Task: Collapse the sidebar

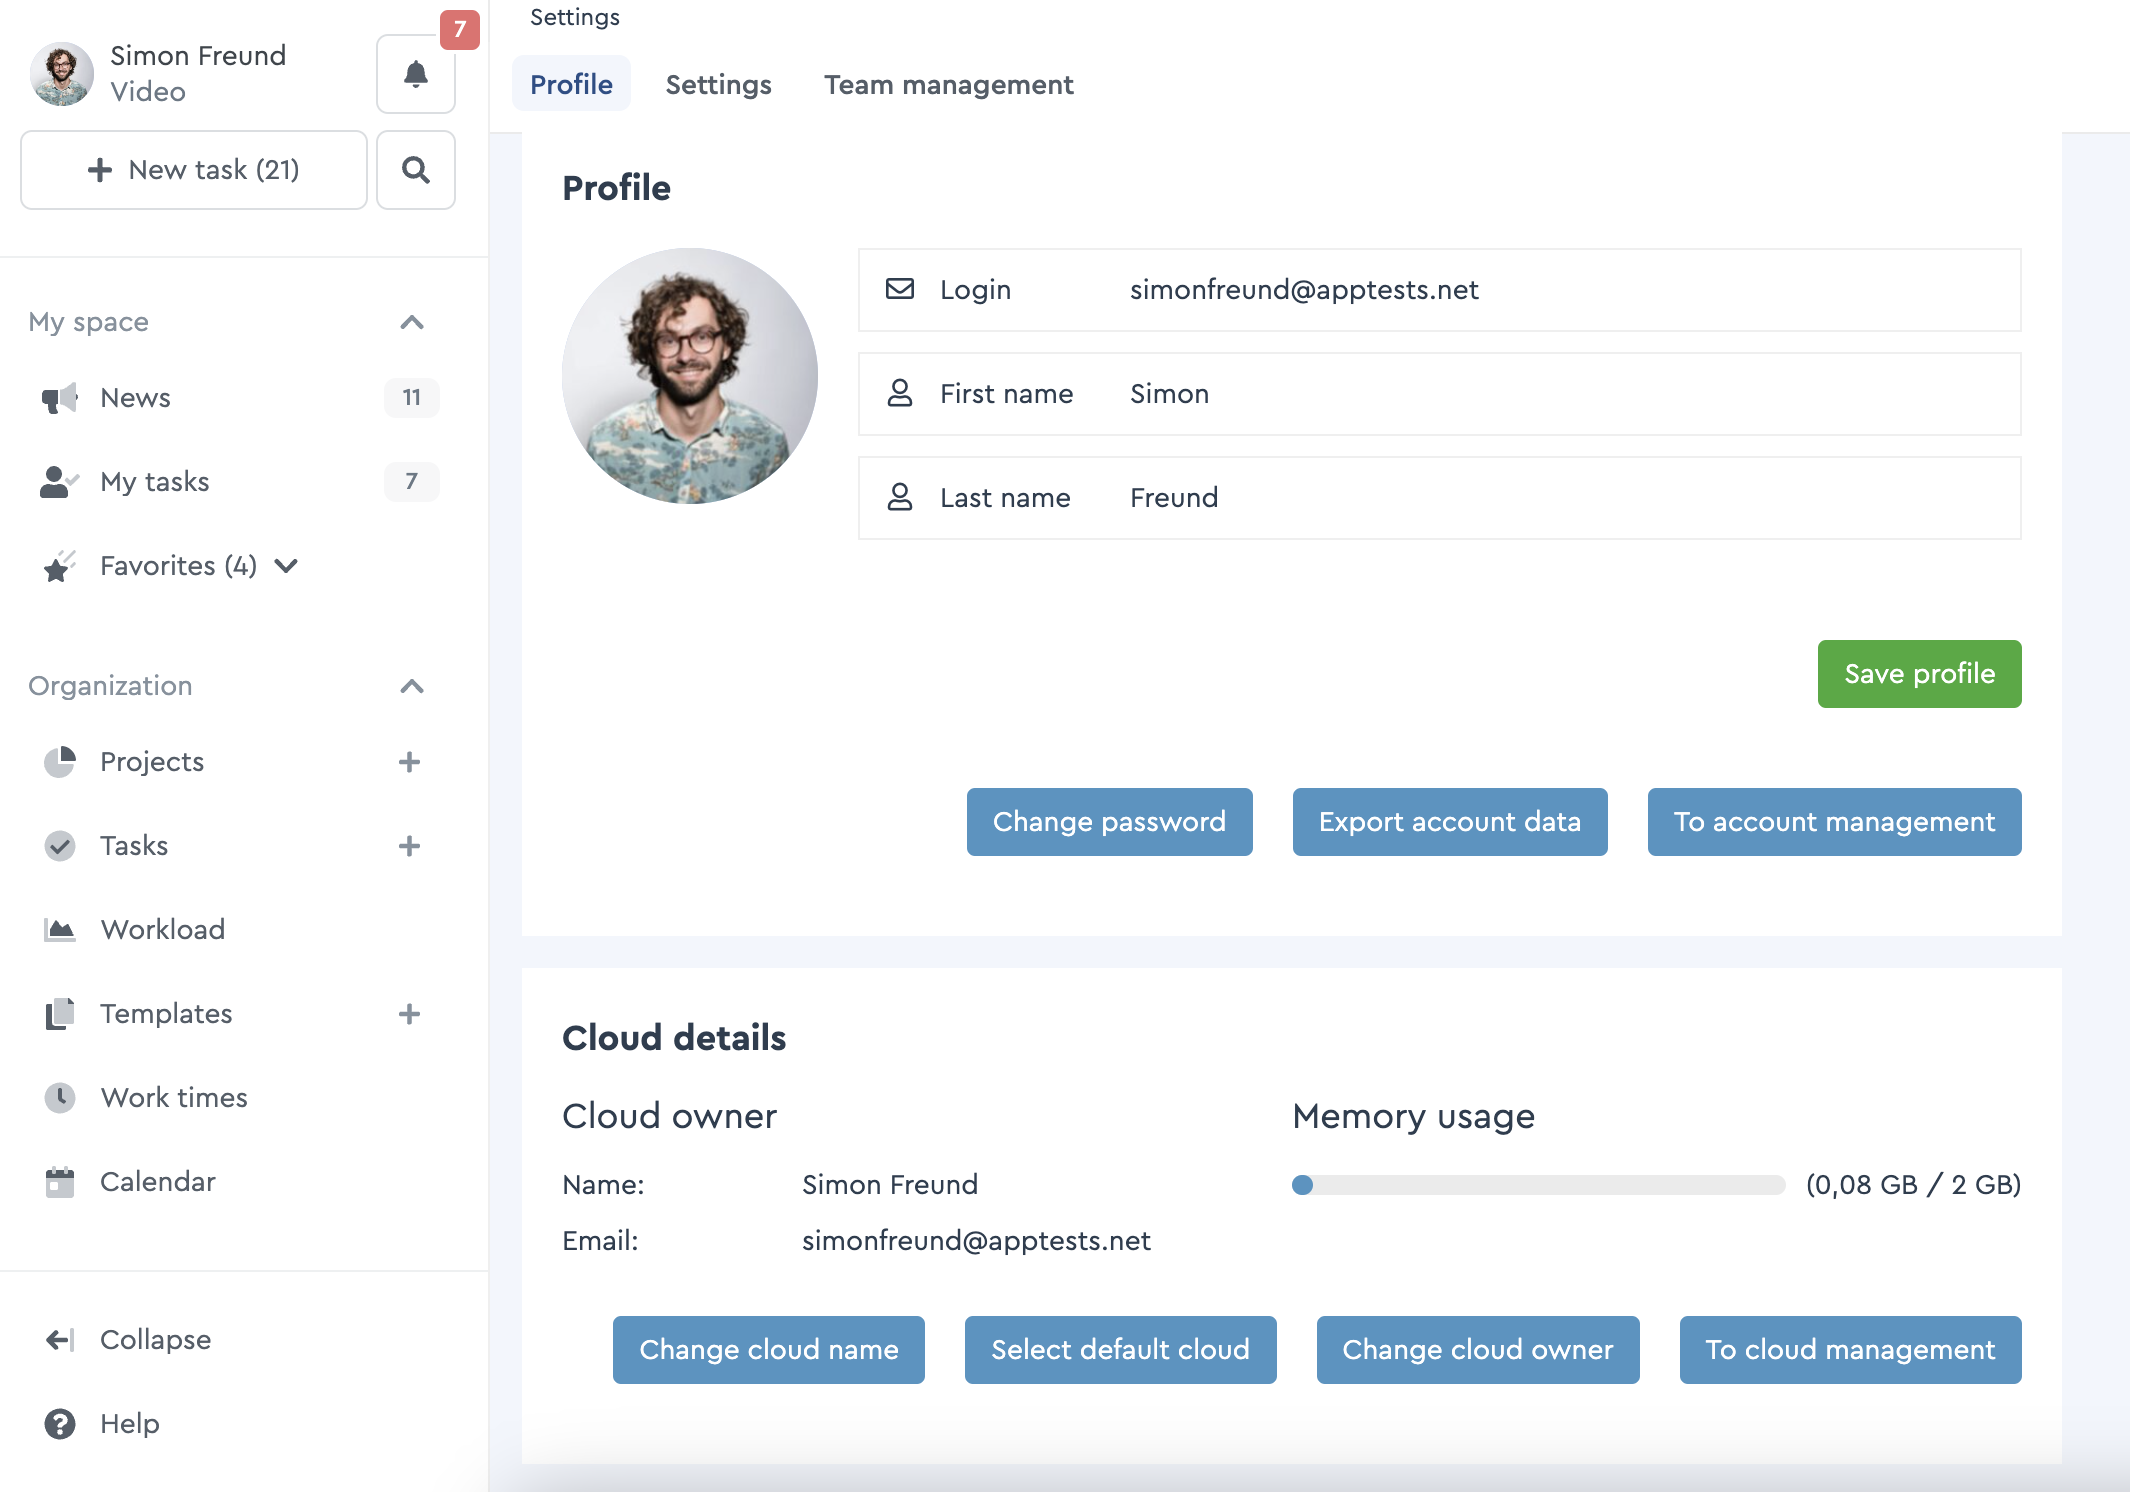Action: pyautogui.click(x=155, y=1340)
